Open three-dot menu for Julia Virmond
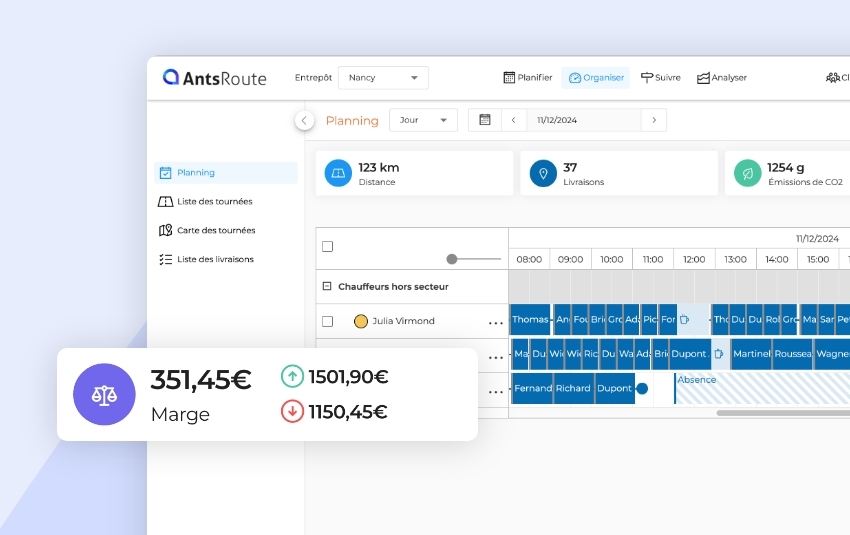 pyautogui.click(x=495, y=322)
